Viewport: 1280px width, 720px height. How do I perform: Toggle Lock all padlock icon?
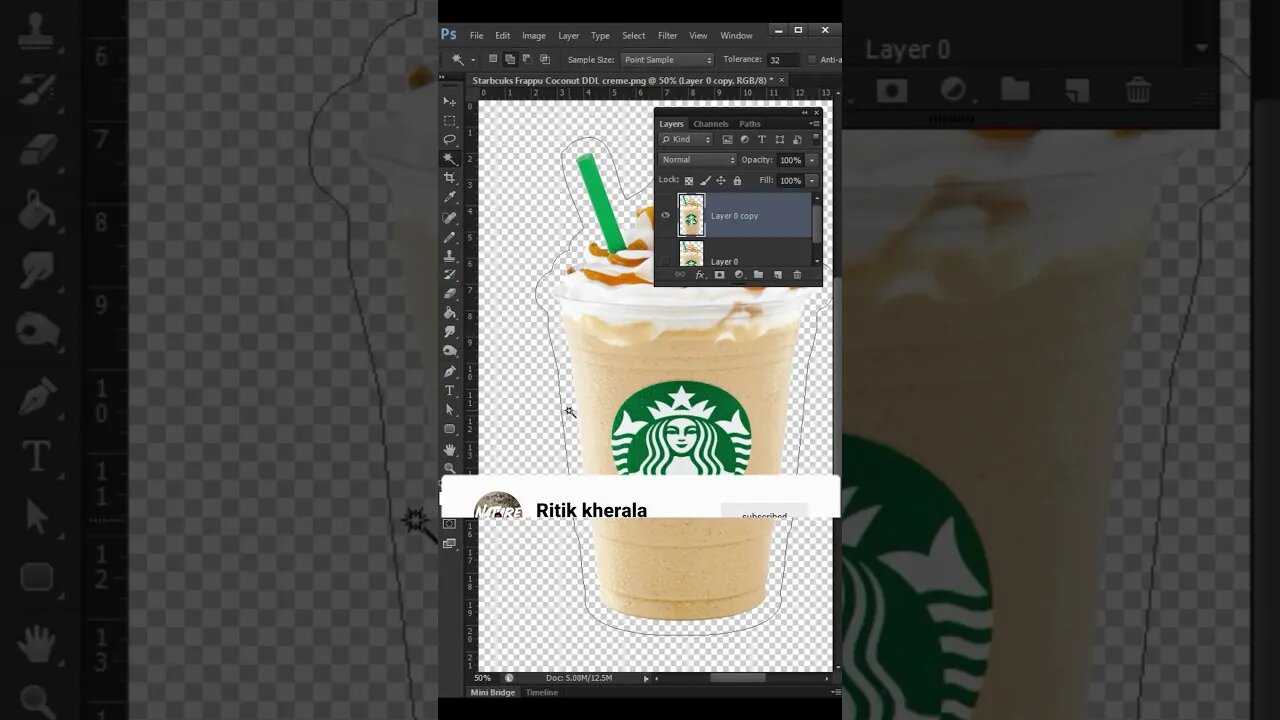[737, 181]
